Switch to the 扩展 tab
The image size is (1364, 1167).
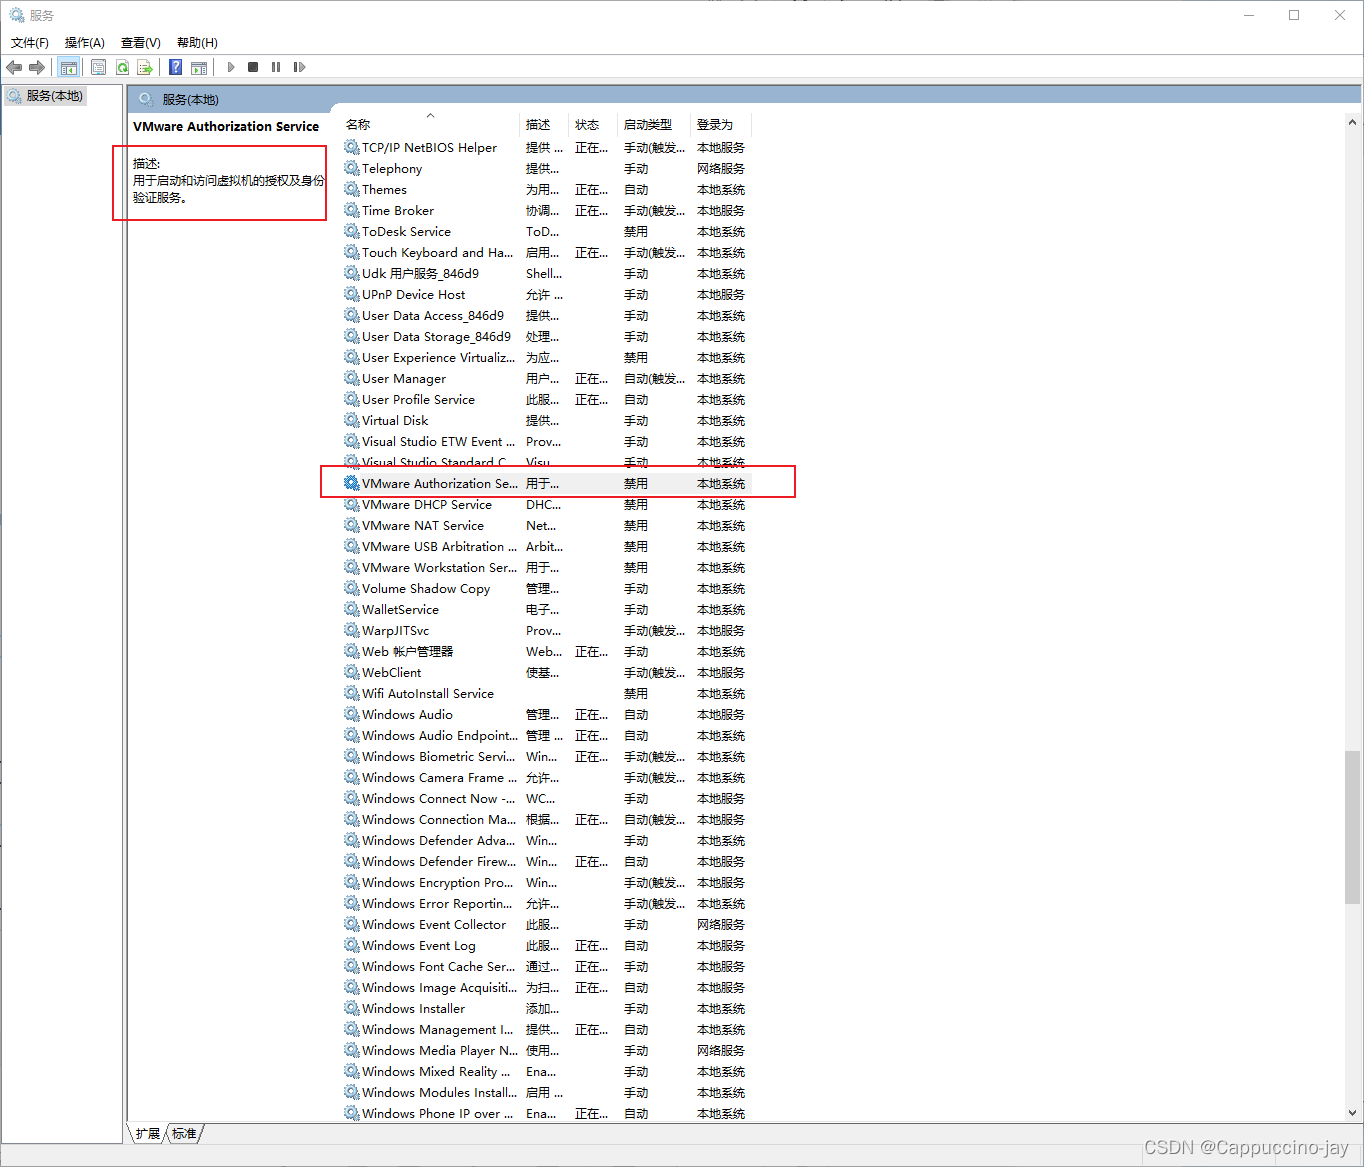pyautogui.click(x=148, y=1133)
